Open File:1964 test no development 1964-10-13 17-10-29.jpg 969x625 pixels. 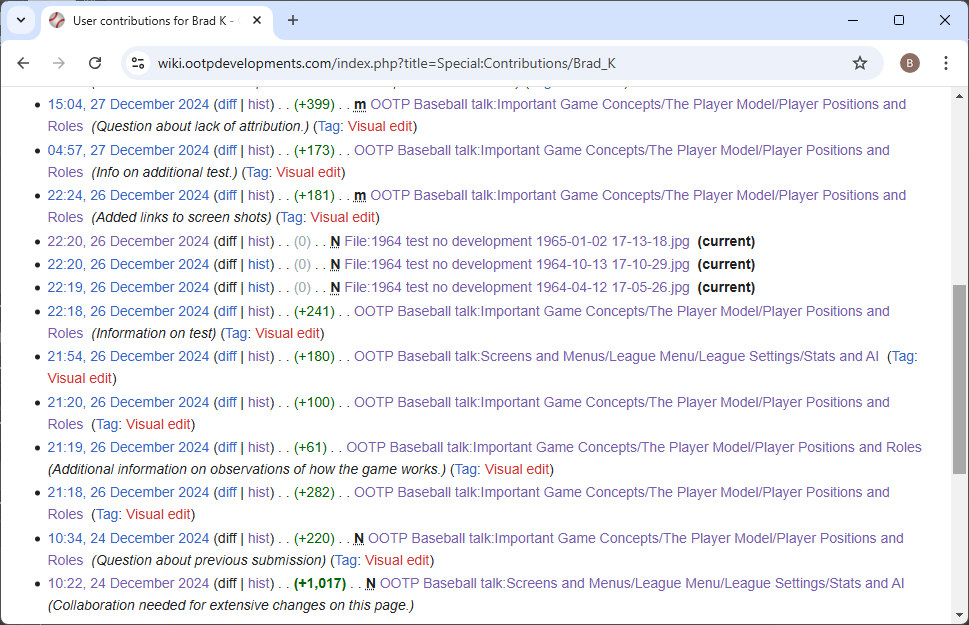[x=517, y=265]
